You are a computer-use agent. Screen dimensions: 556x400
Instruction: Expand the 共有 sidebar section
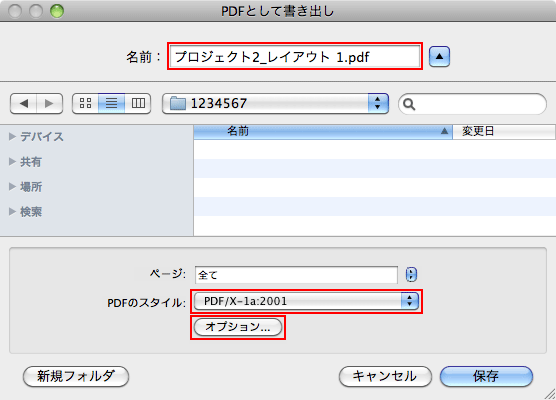[12, 162]
